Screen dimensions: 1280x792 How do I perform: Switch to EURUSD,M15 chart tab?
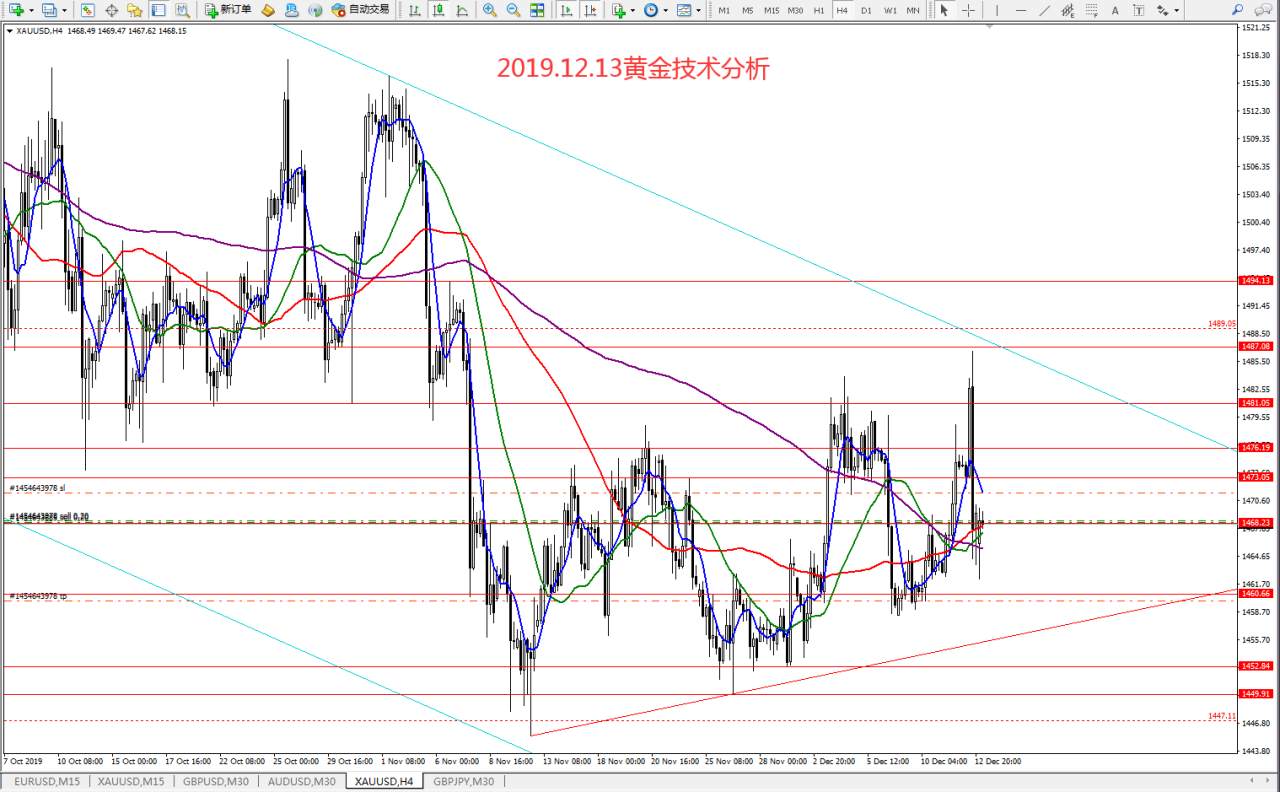point(47,781)
